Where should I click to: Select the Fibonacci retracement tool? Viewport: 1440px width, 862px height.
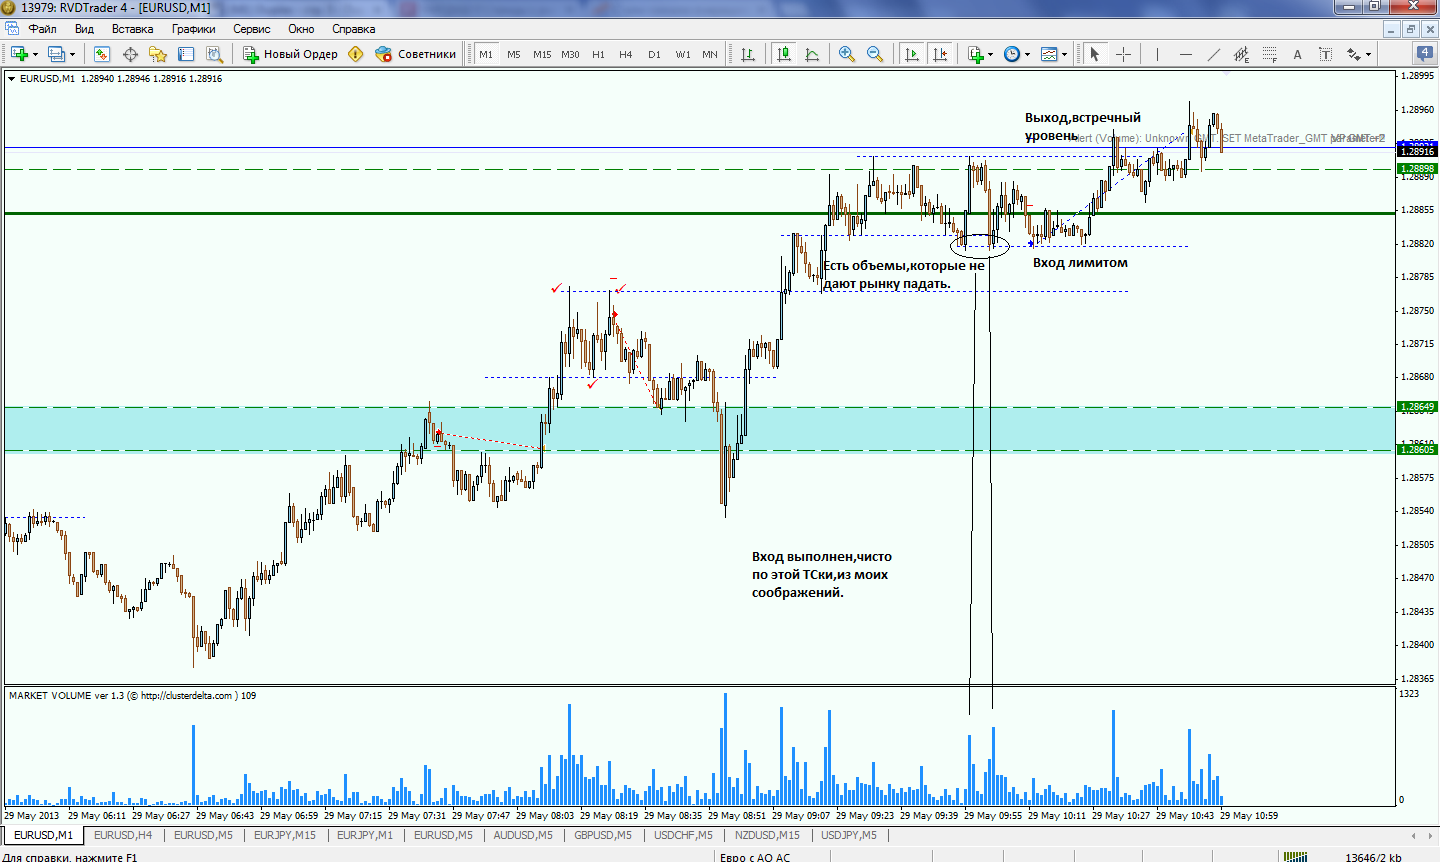pyautogui.click(x=1270, y=54)
